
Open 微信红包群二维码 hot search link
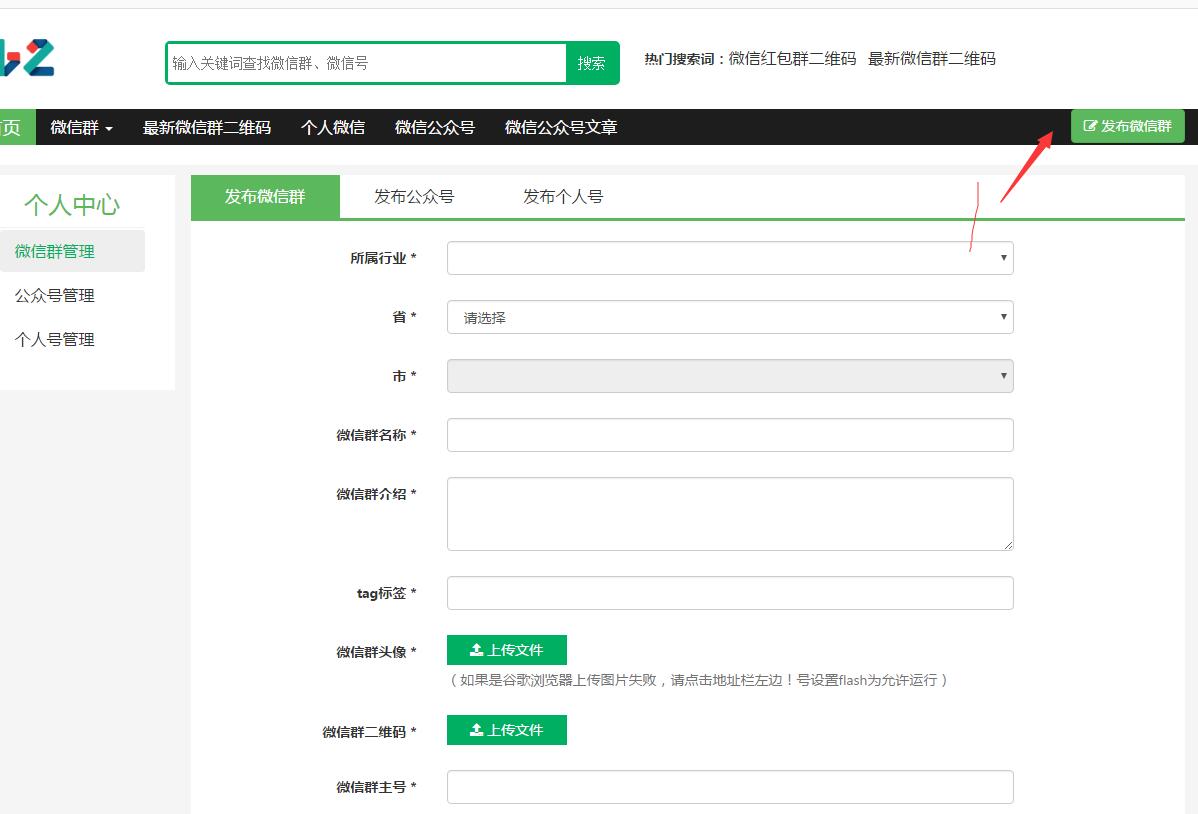[792, 59]
